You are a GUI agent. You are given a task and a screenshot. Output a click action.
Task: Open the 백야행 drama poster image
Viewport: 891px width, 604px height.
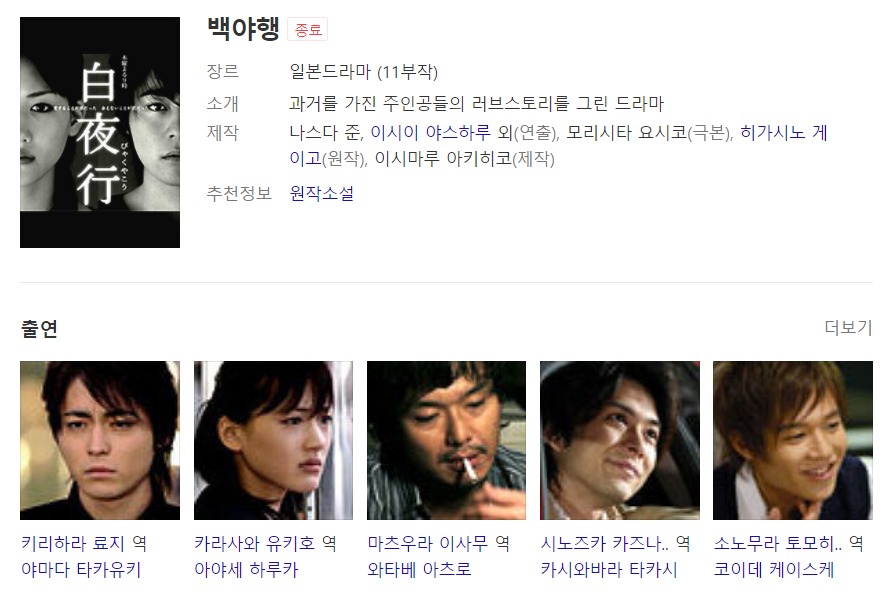[100, 132]
